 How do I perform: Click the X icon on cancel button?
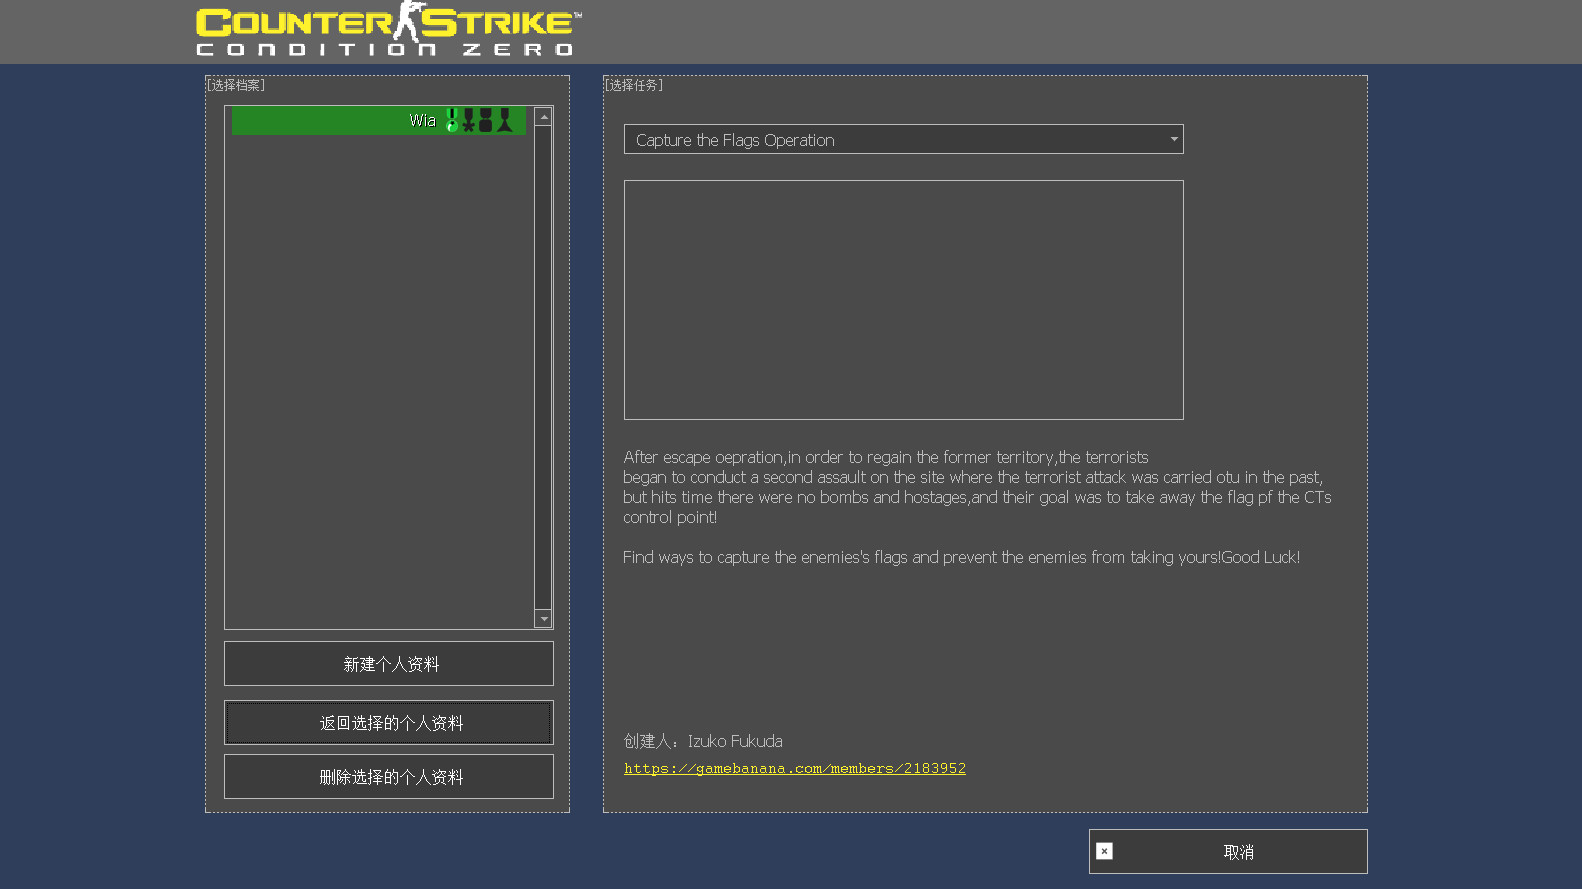coord(1104,851)
